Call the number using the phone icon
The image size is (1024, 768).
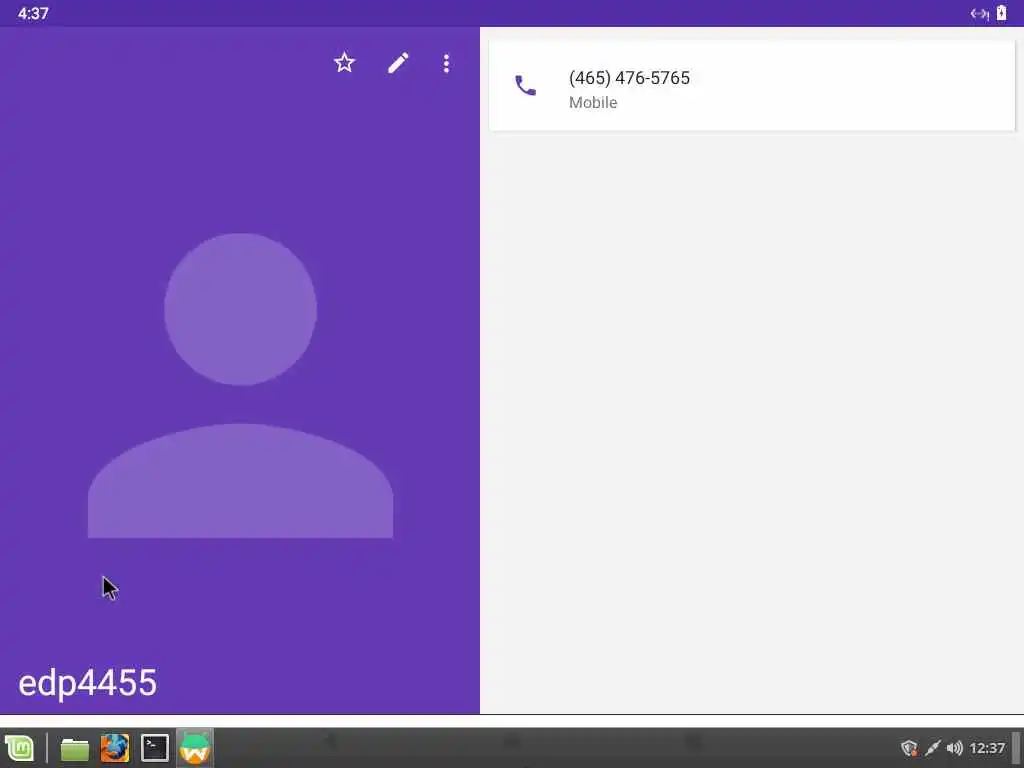pos(525,86)
